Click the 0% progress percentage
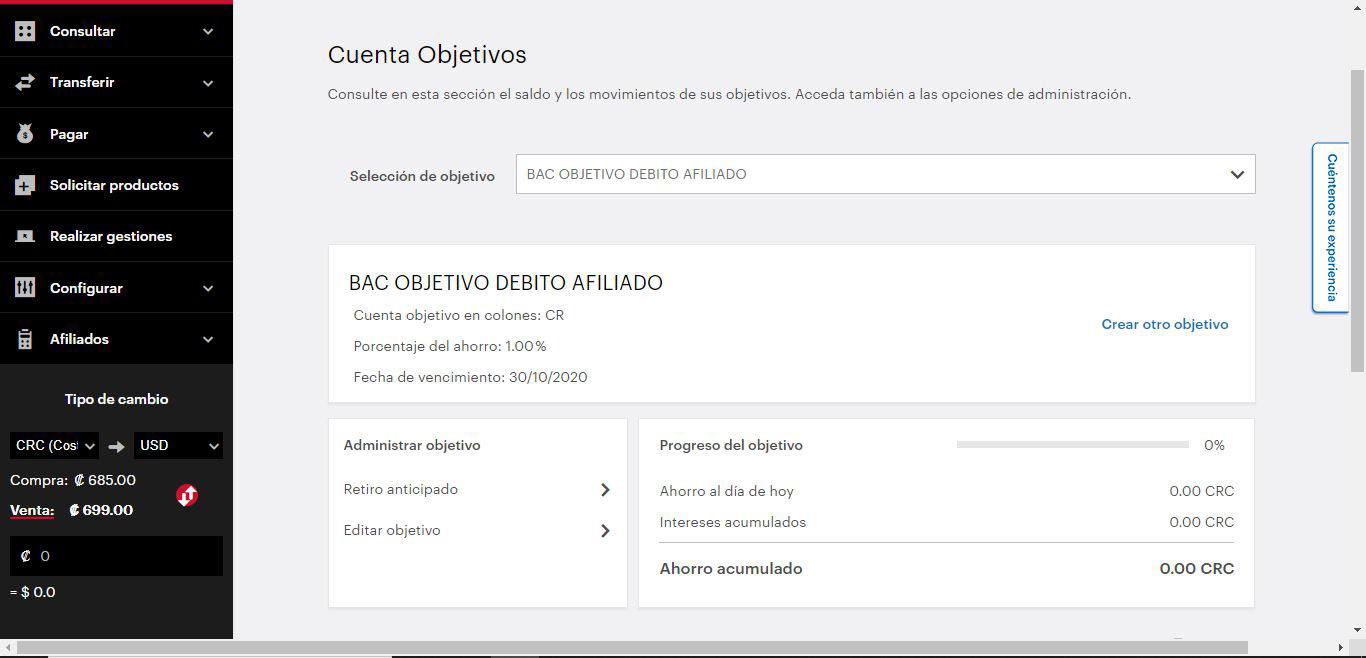 [x=1214, y=445]
